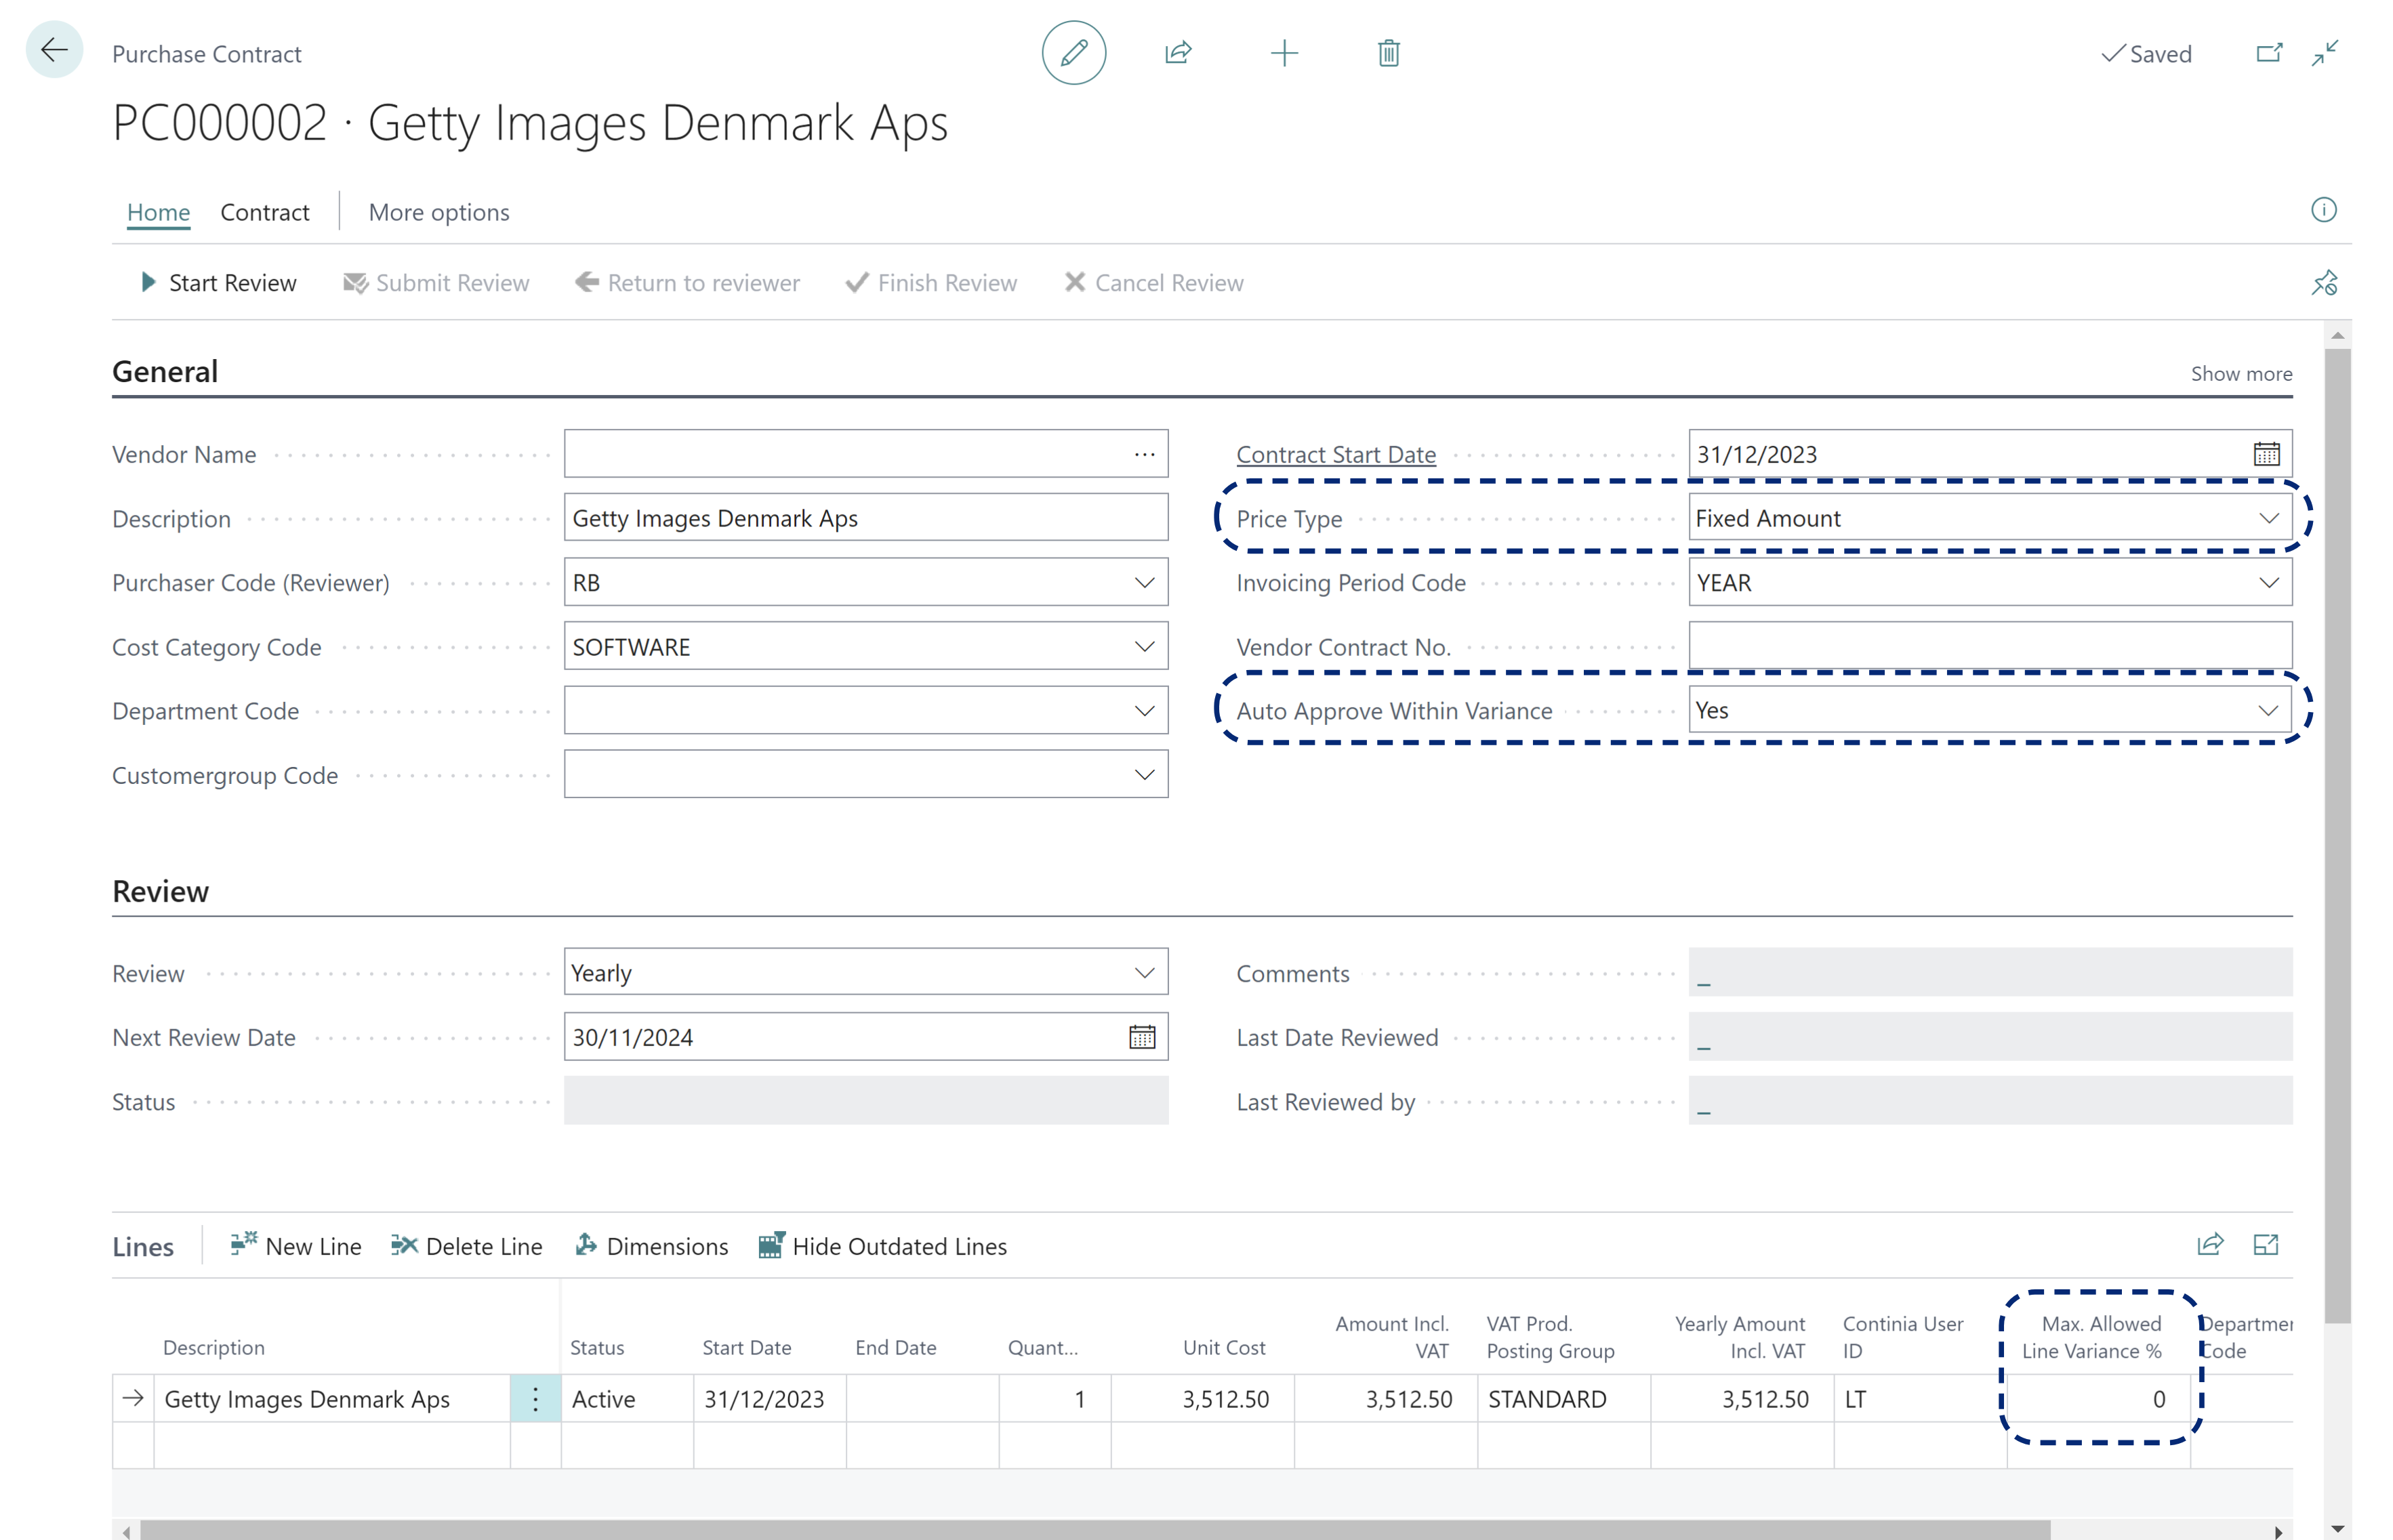Sort by the Yearly Amount Incl. VAT header

tap(1740, 1337)
